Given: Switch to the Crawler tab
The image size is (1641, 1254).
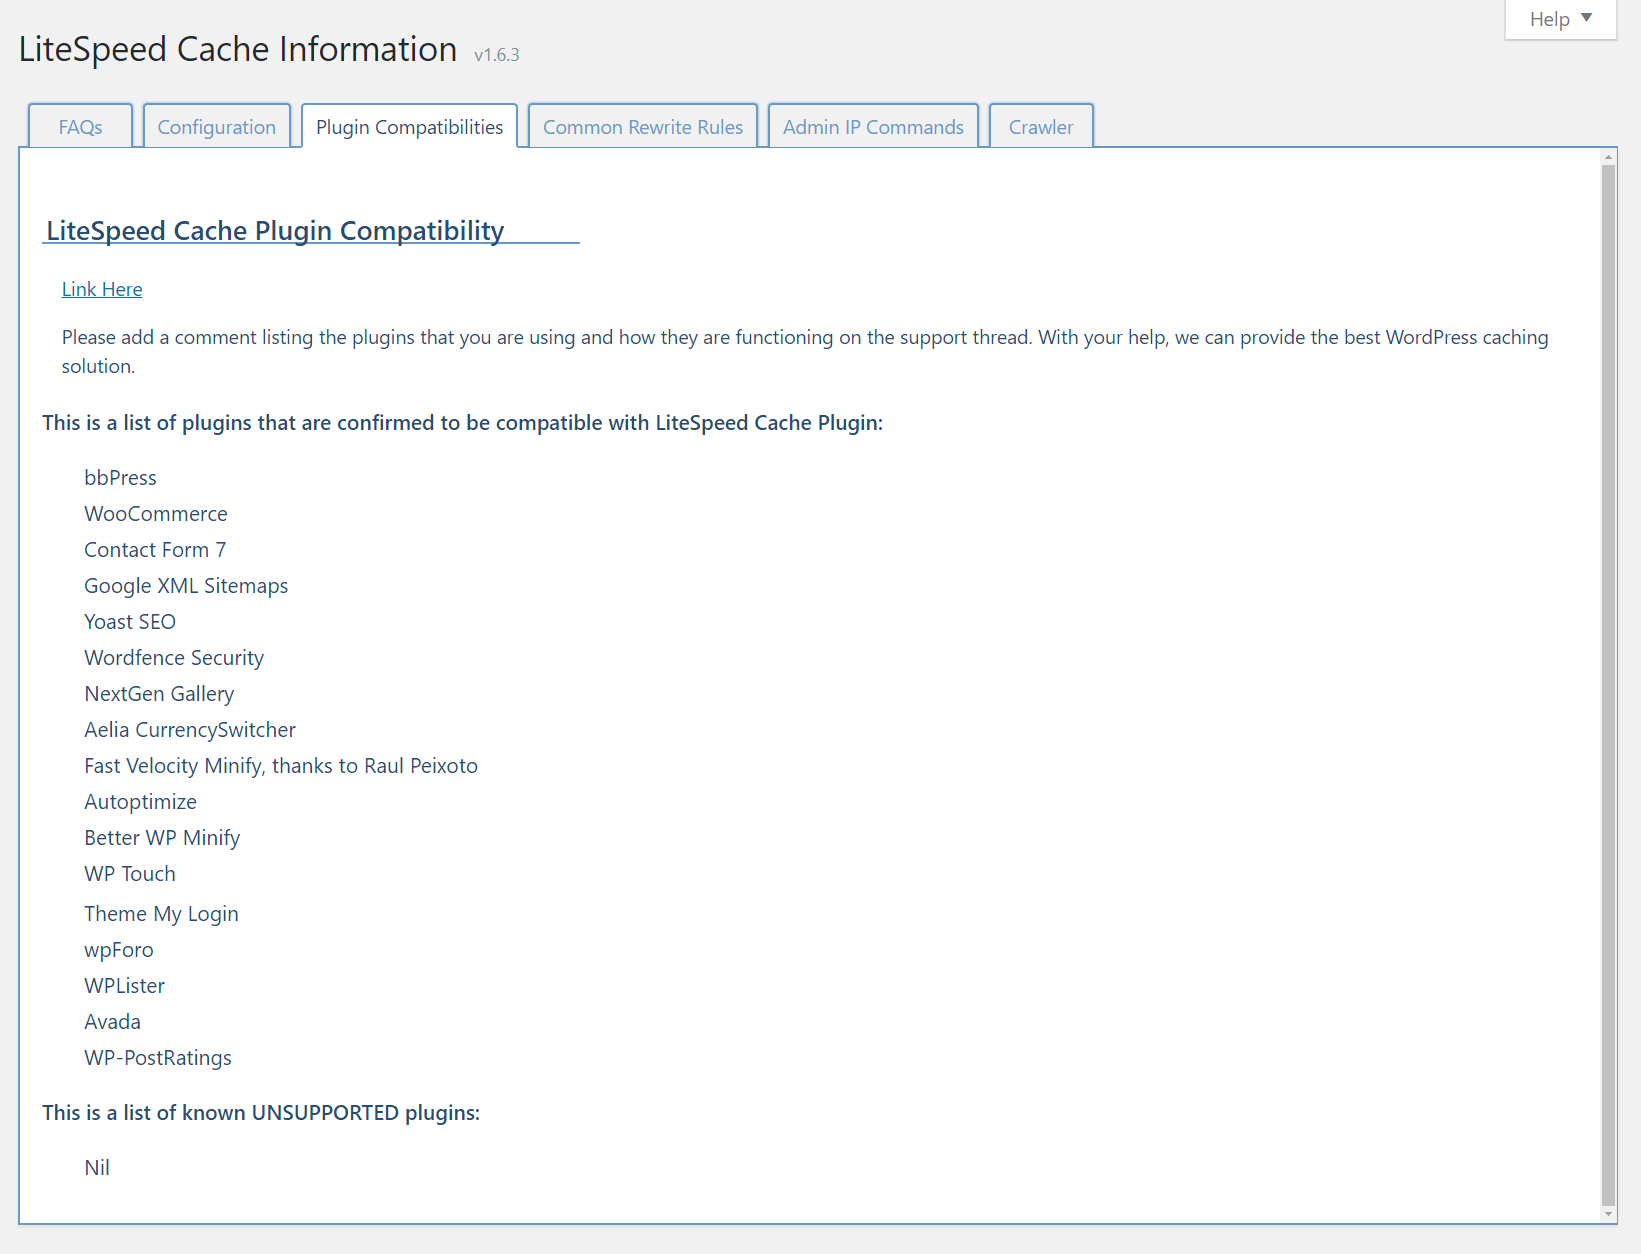Looking at the screenshot, I should [1041, 127].
